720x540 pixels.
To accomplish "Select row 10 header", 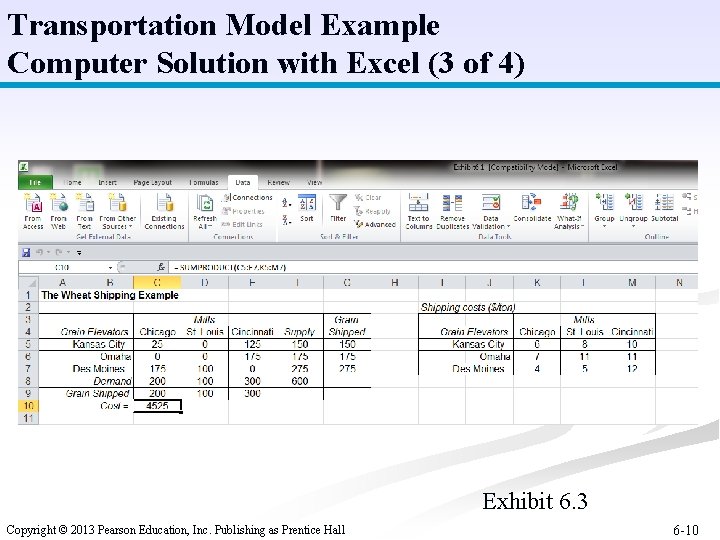I will pos(28,406).
